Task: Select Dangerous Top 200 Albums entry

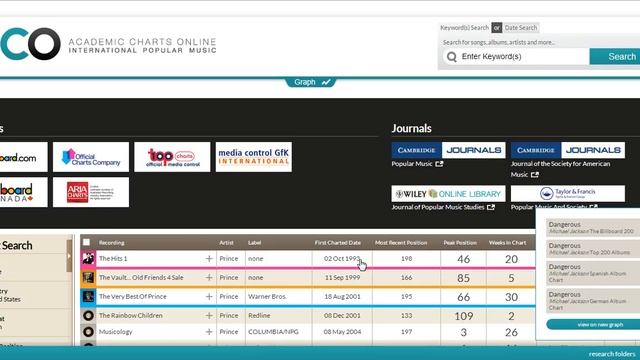Action: pyautogui.click(x=593, y=249)
